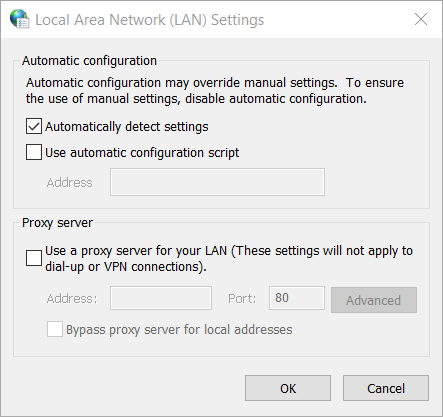Select the proxy server Address input box
This screenshot has height=417, width=443.
click(x=161, y=298)
